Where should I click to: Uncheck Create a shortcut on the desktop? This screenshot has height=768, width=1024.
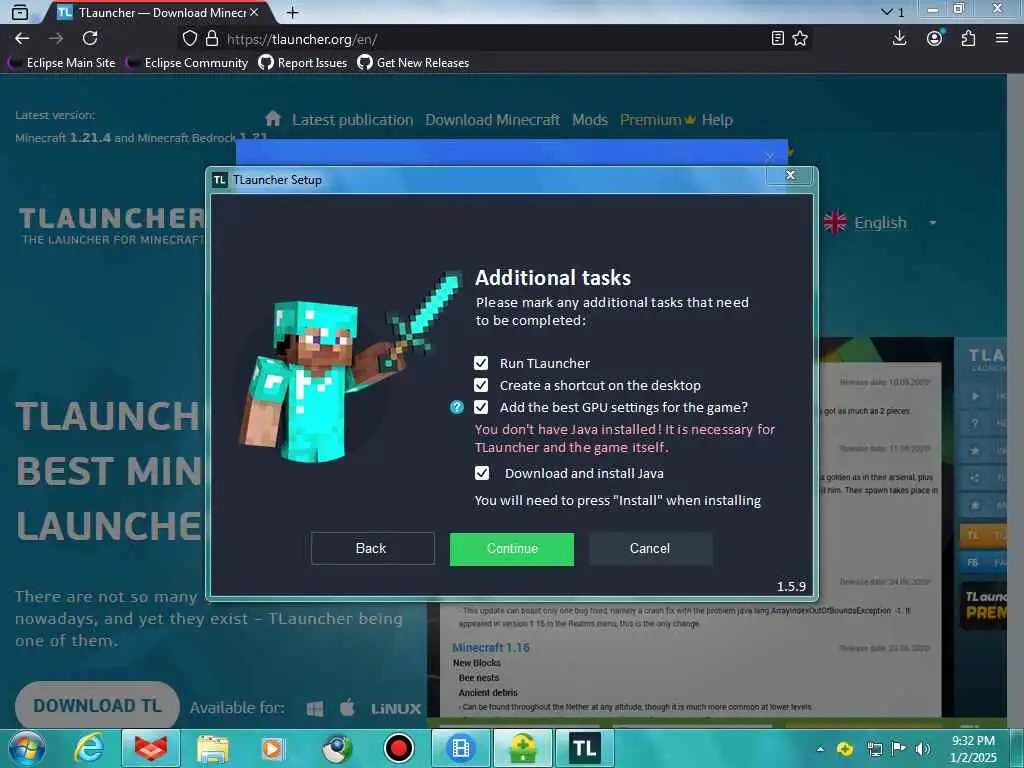[481, 385]
